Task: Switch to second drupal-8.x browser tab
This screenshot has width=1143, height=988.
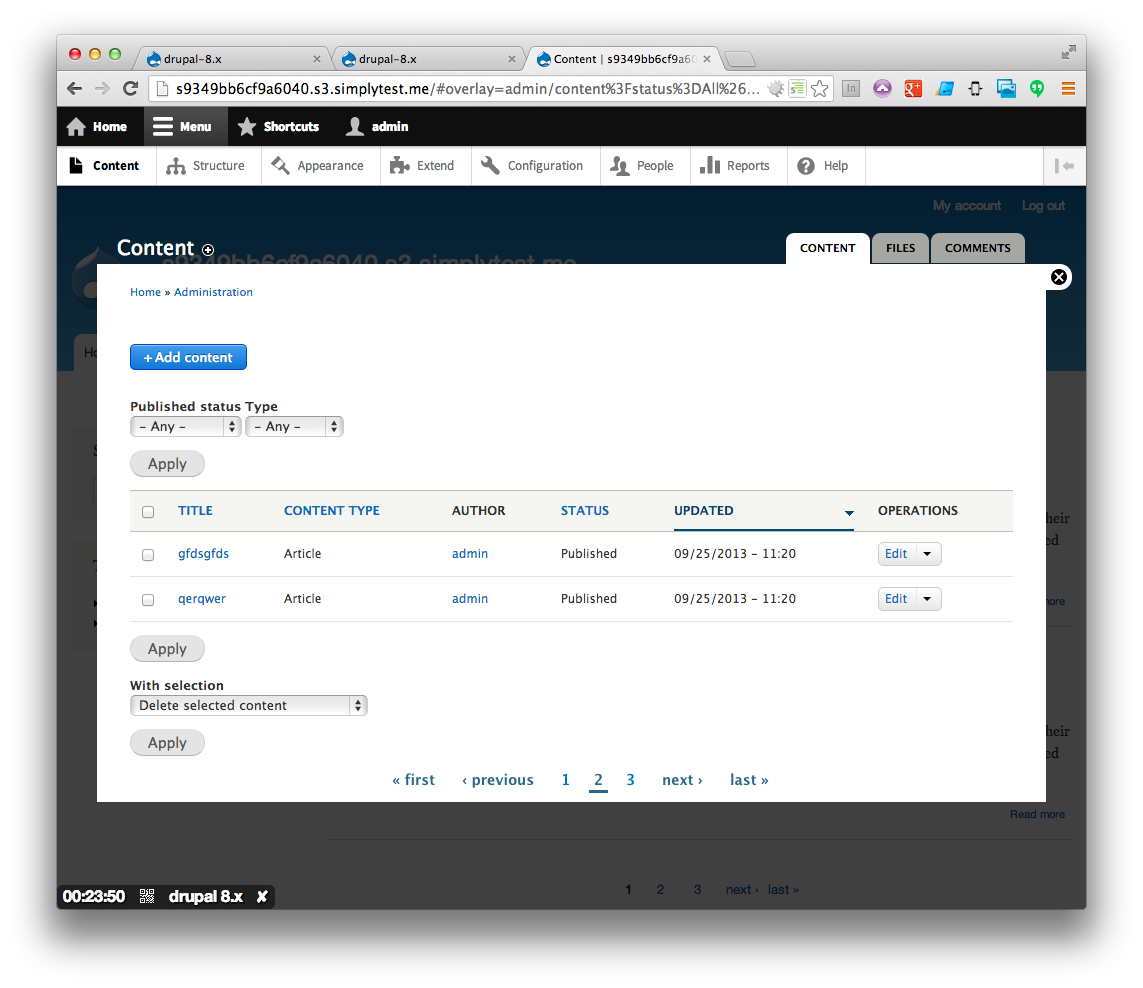Action: 429,59
